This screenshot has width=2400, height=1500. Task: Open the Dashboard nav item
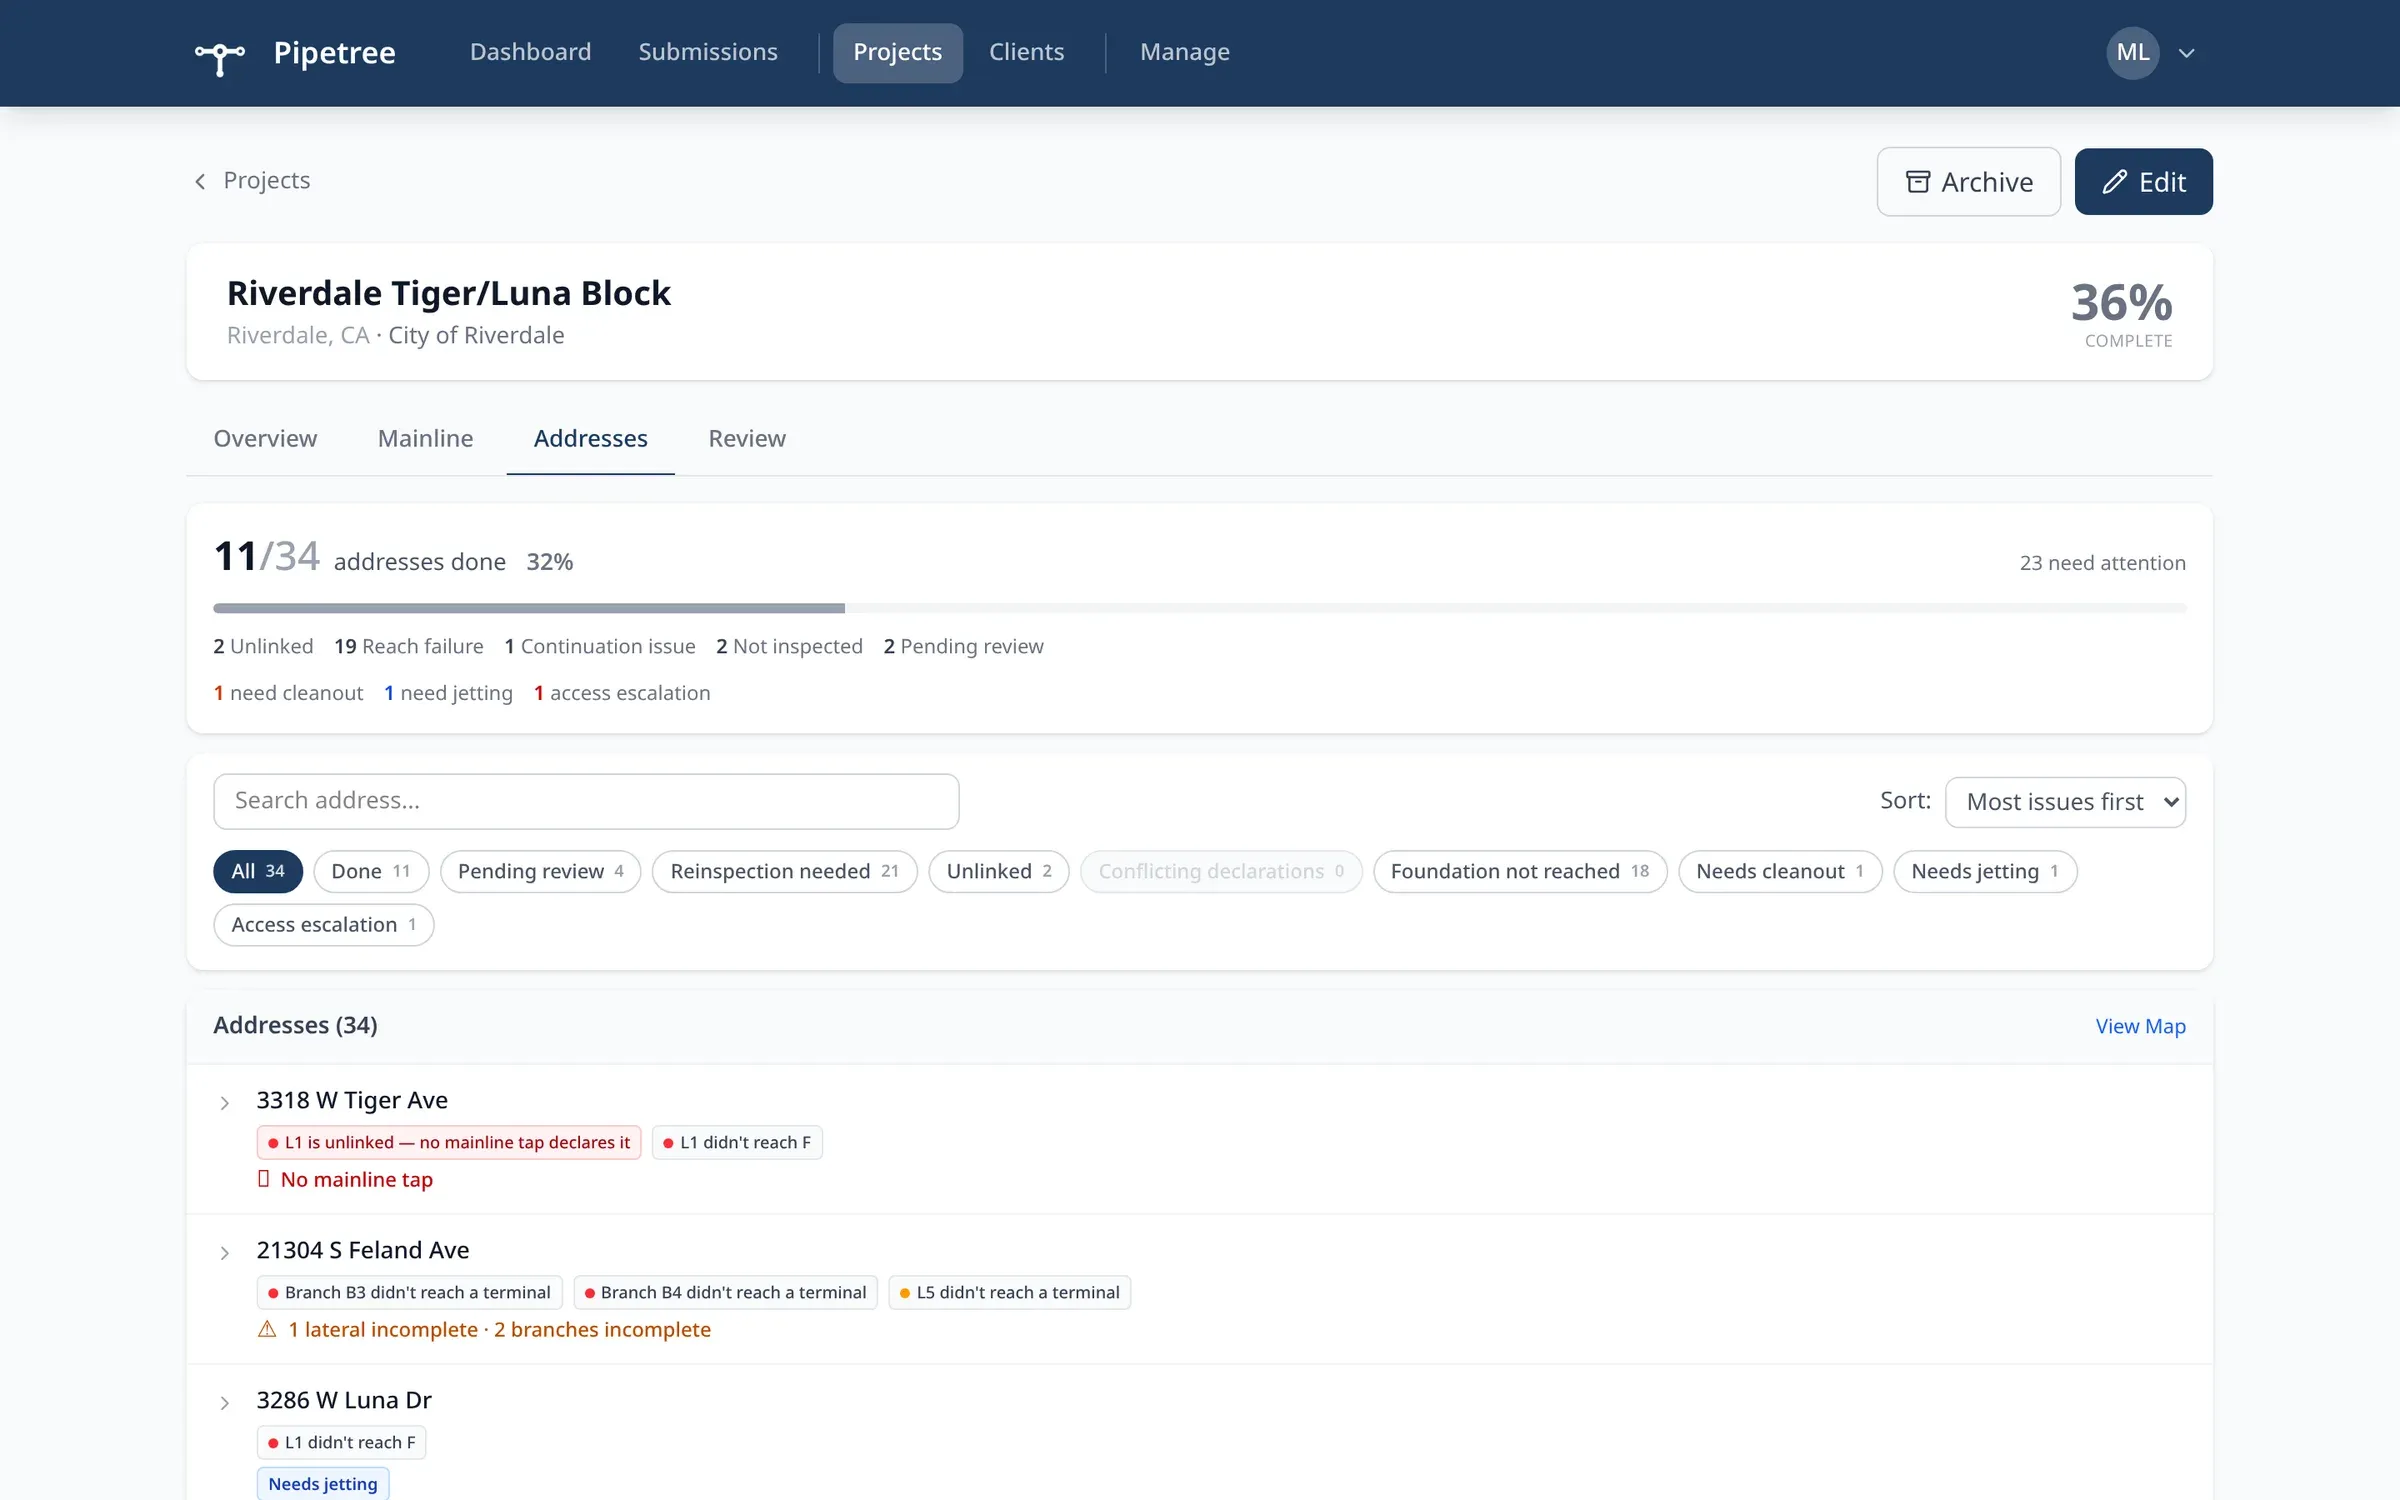pos(530,52)
